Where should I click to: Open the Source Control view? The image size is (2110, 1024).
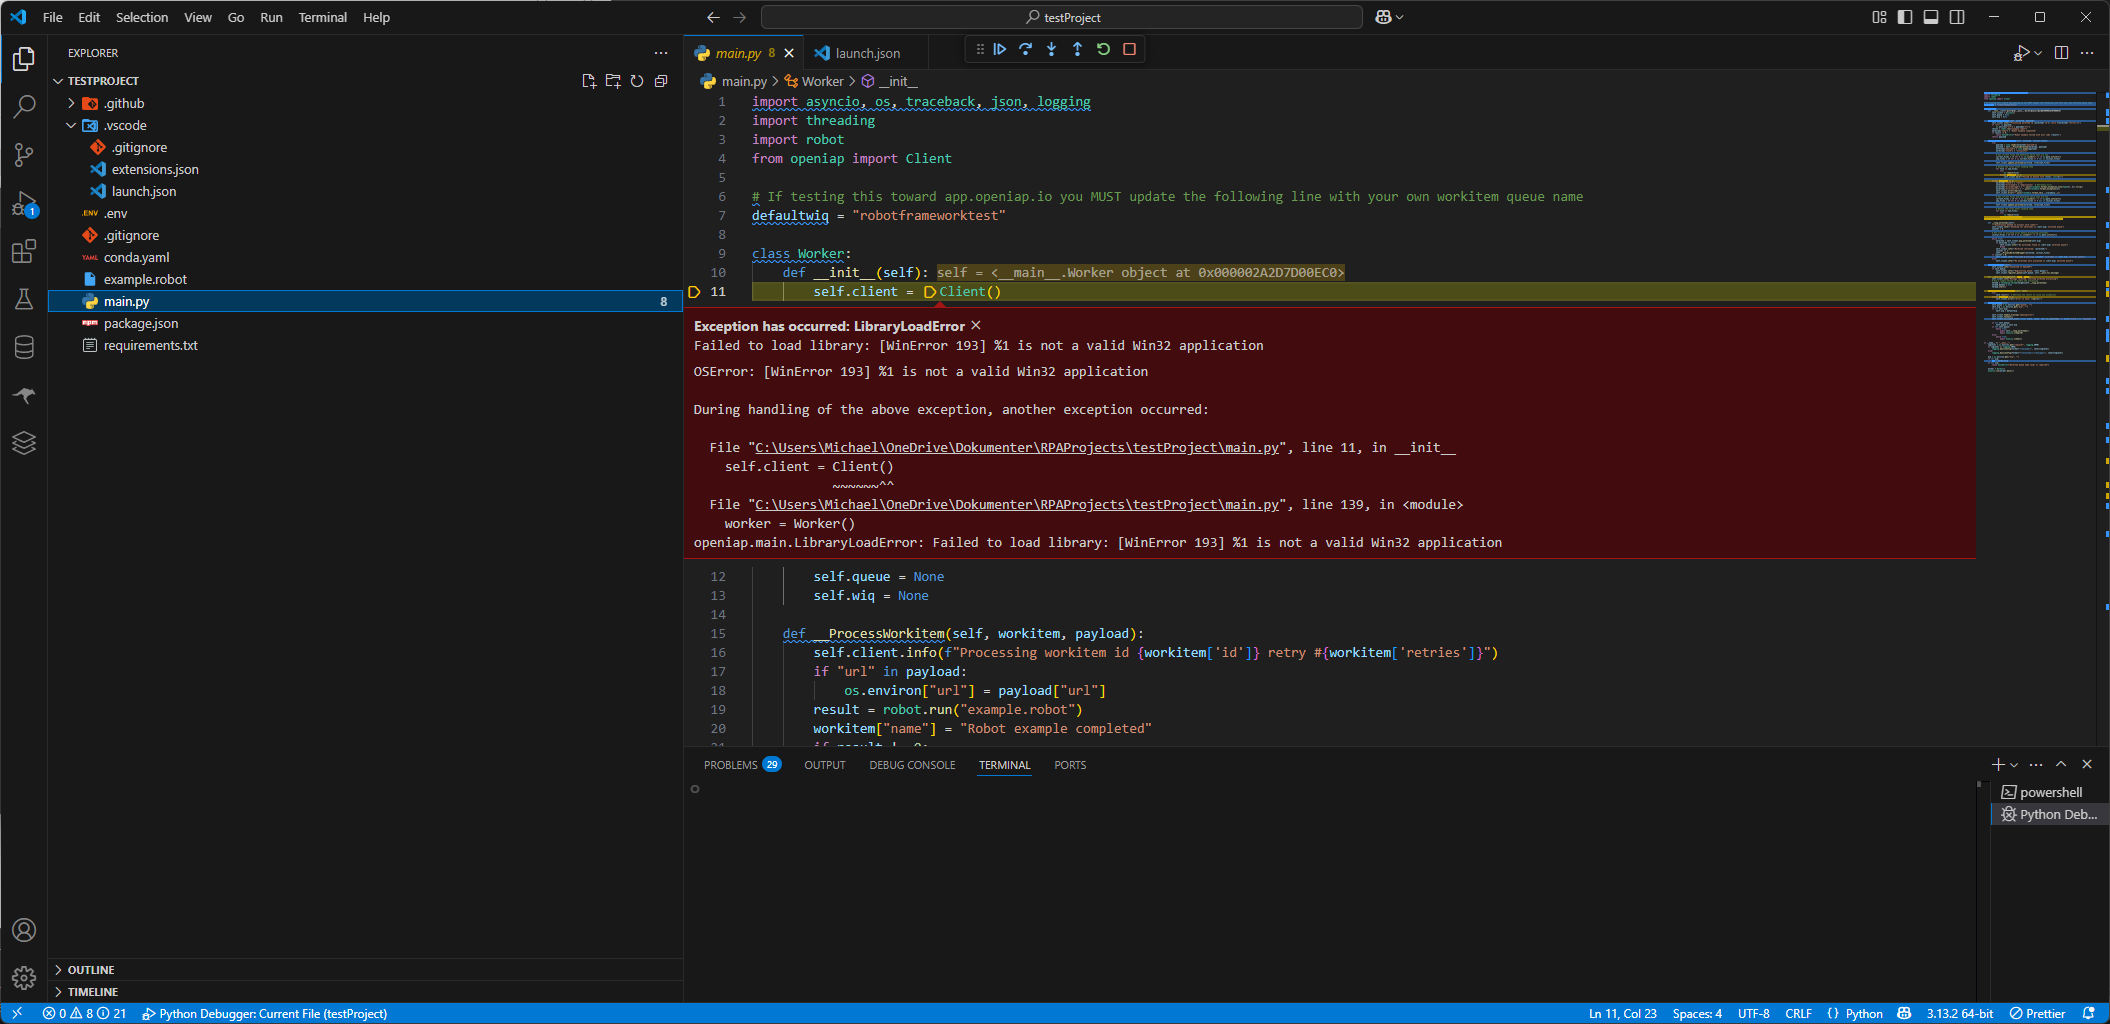[24, 154]
